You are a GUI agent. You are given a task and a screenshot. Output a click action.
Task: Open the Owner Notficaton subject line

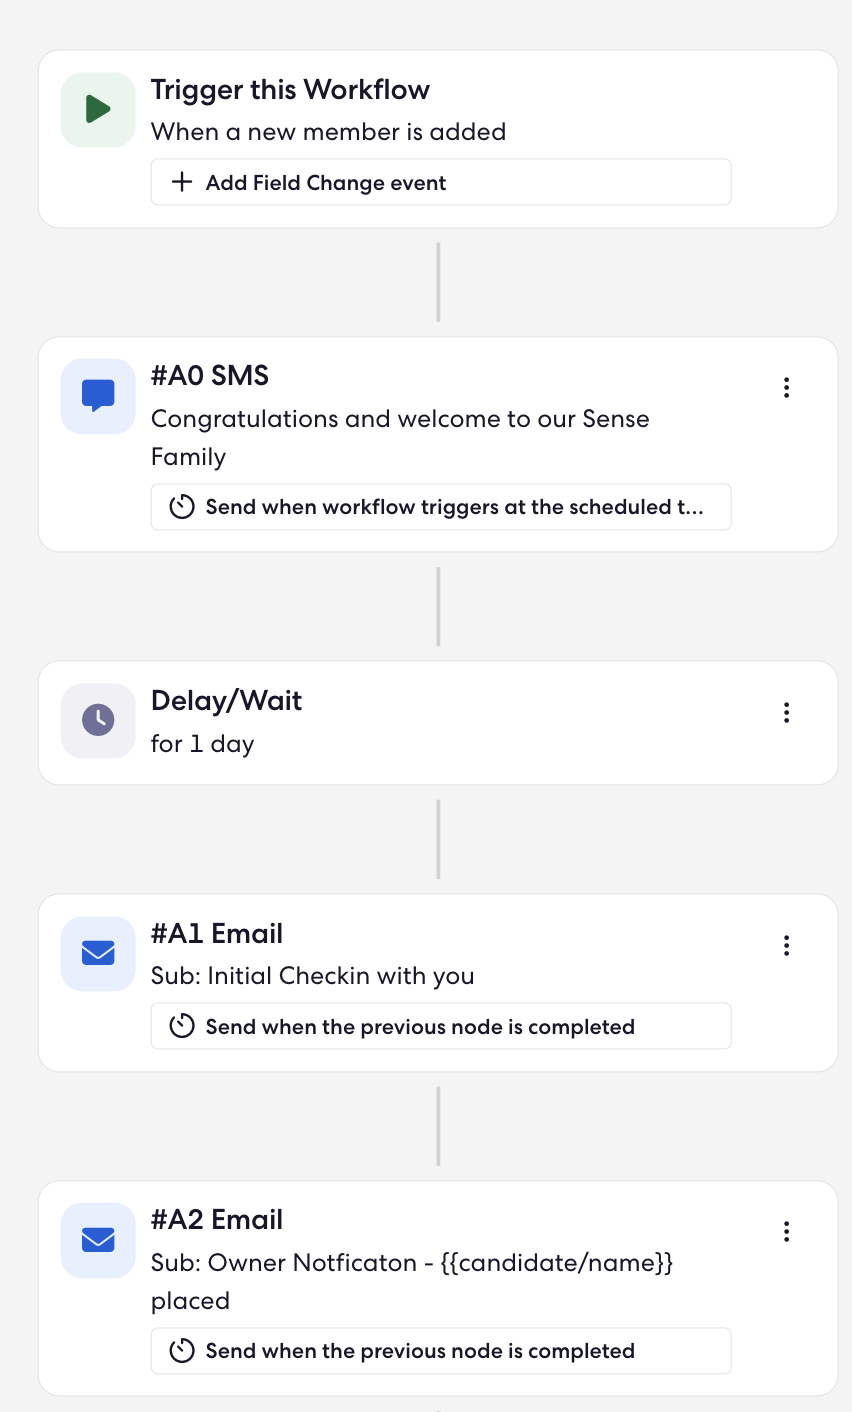(412, 1281)
